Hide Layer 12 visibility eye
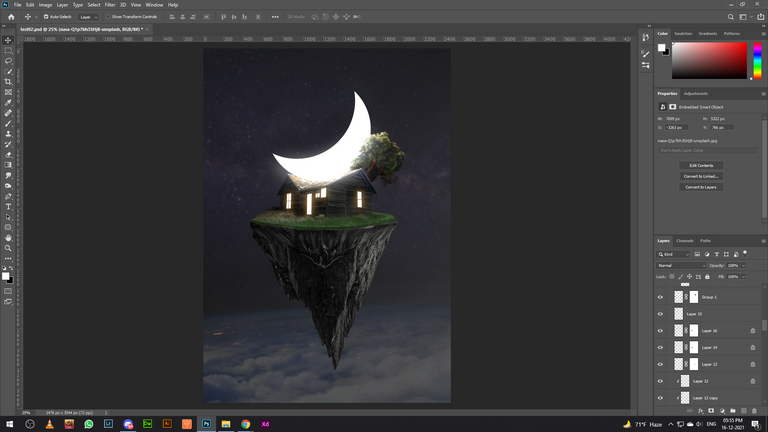The height and width of the screenshot is (432, 768). pos(660,381)
